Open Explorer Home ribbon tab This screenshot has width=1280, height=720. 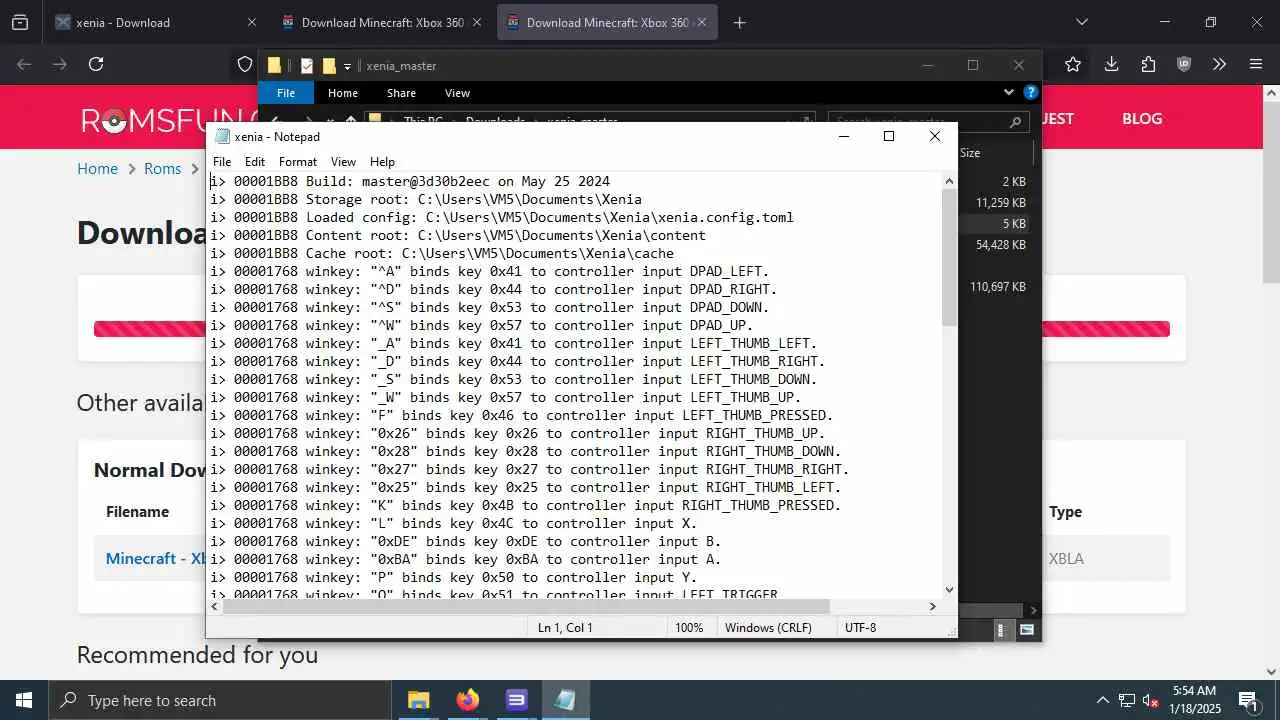[343, 93]
